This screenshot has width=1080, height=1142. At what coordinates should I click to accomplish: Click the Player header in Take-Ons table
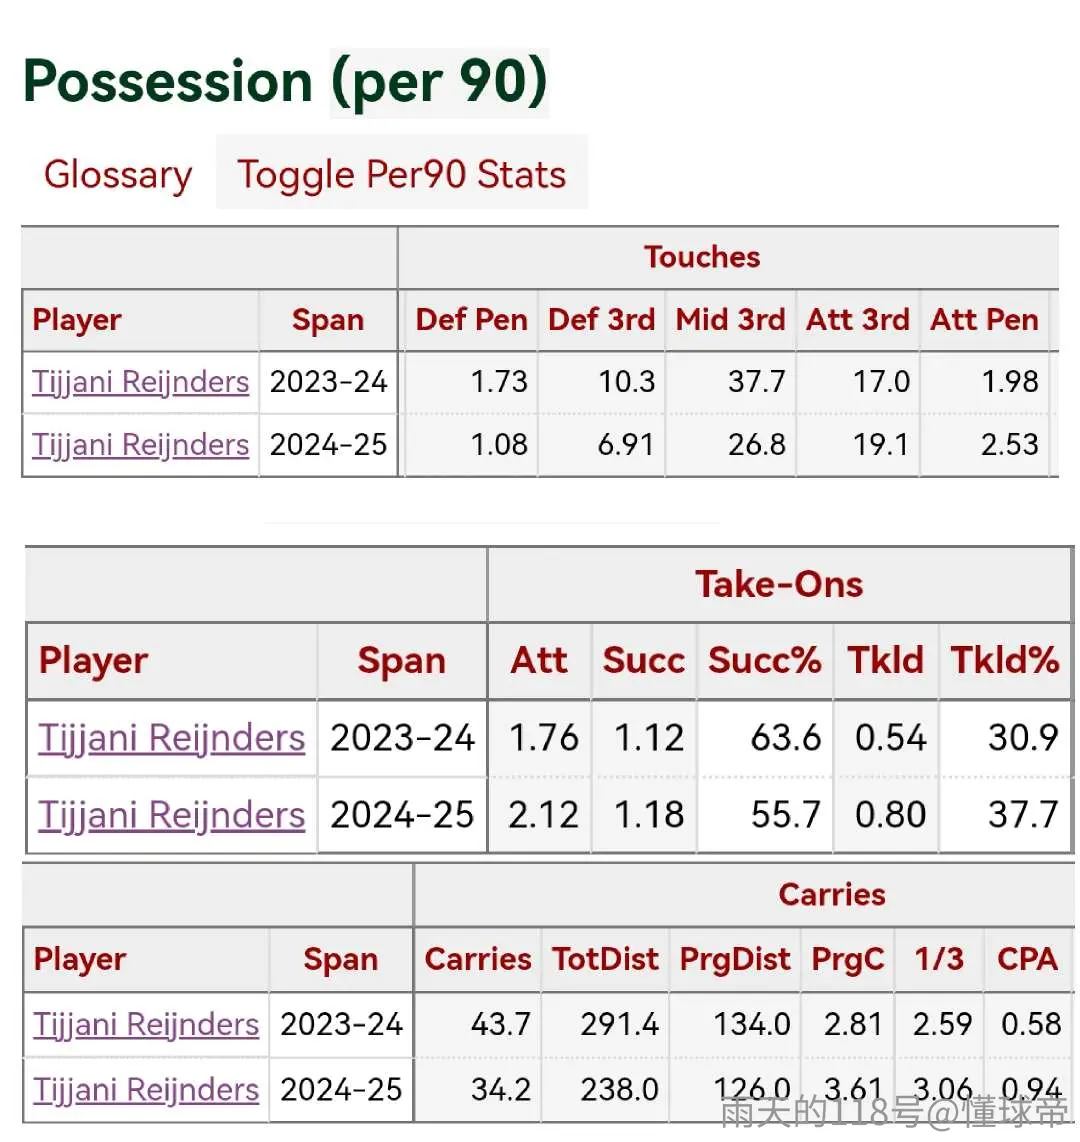click(93, 661)
